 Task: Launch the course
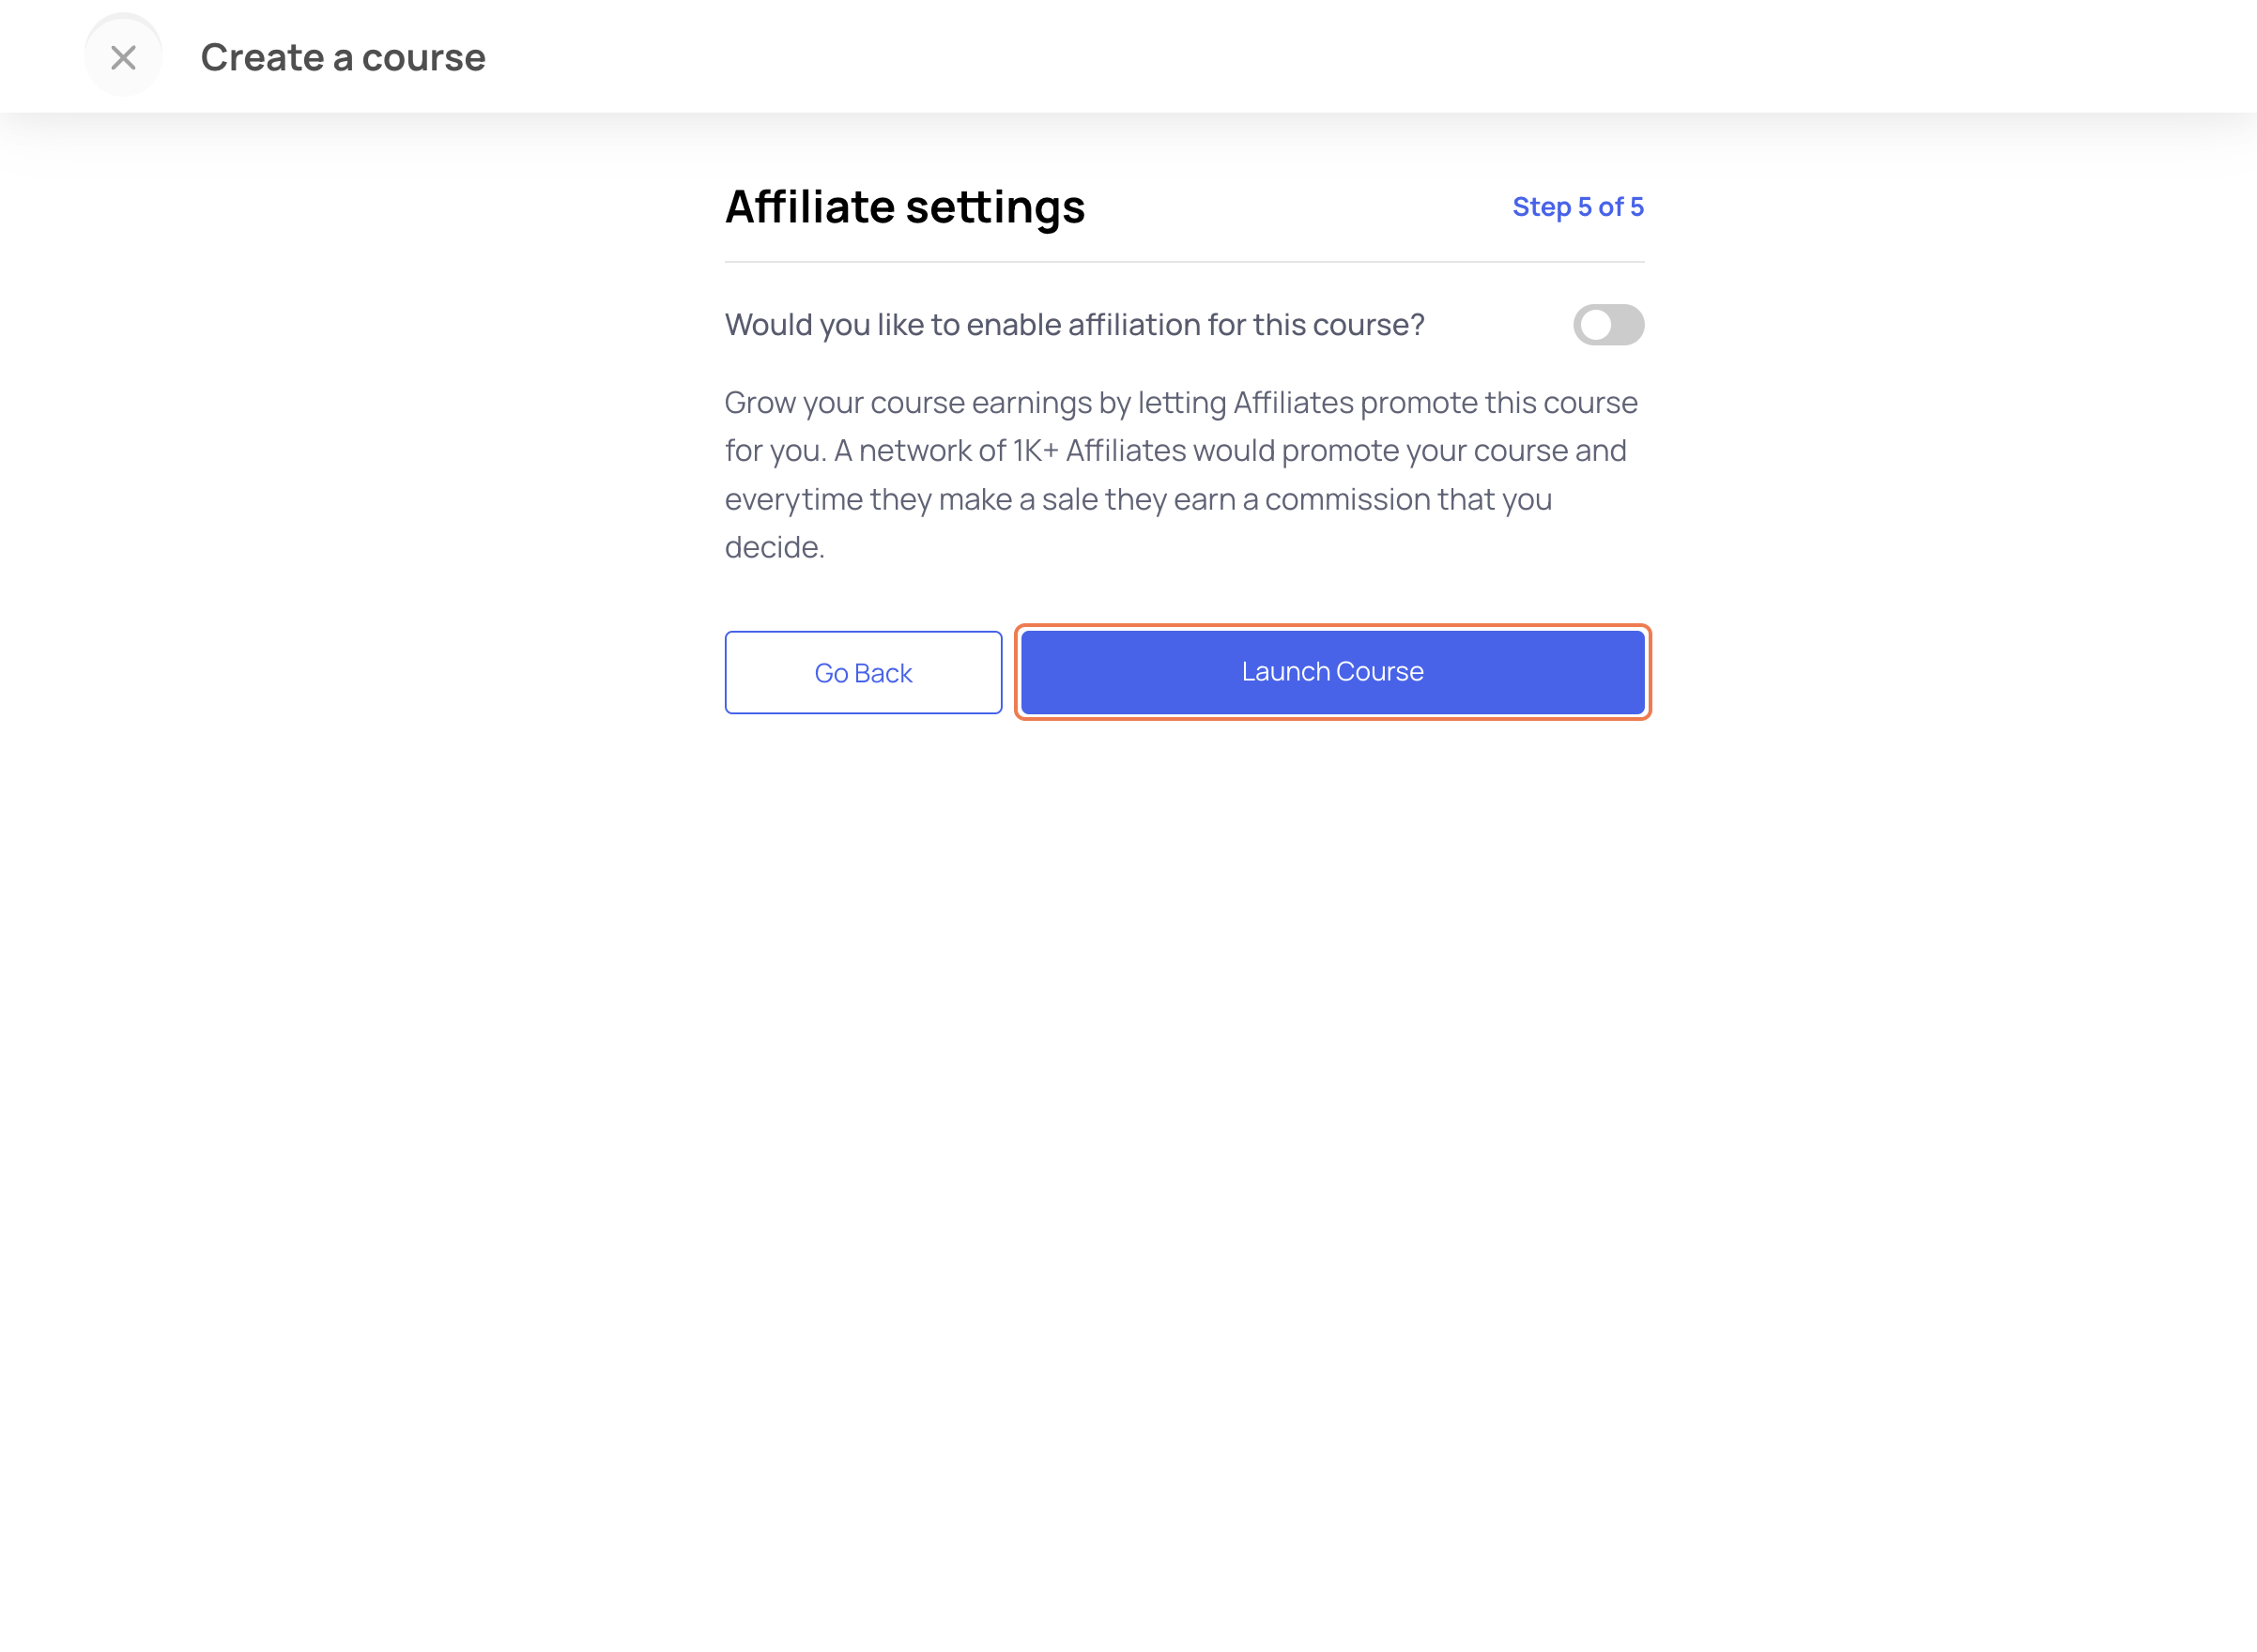pyautogui.click(x=1332, y=672)
